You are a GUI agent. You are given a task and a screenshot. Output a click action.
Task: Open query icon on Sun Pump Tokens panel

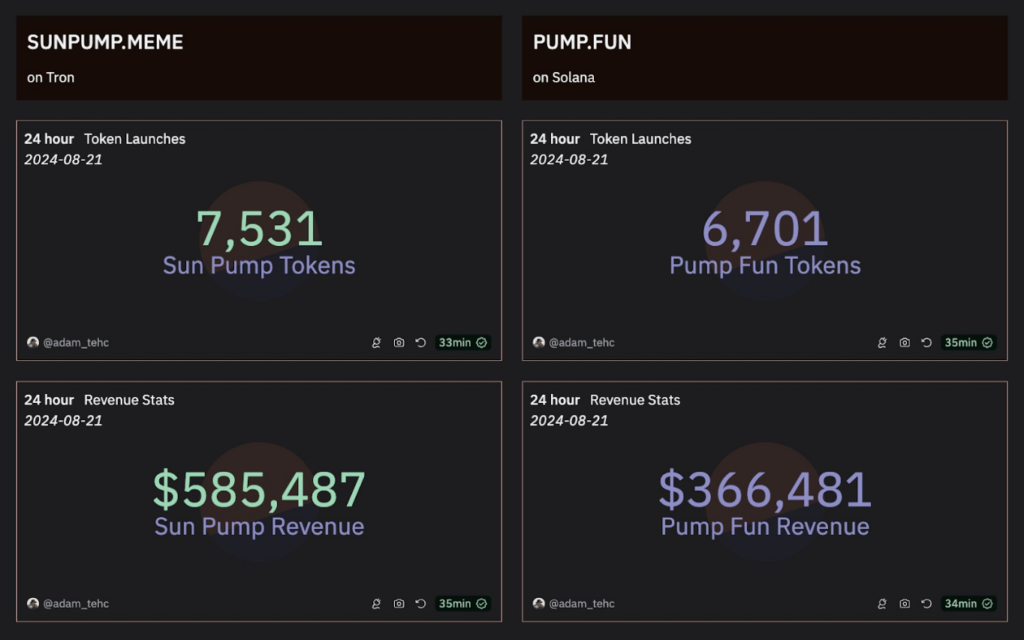point(376,342)
